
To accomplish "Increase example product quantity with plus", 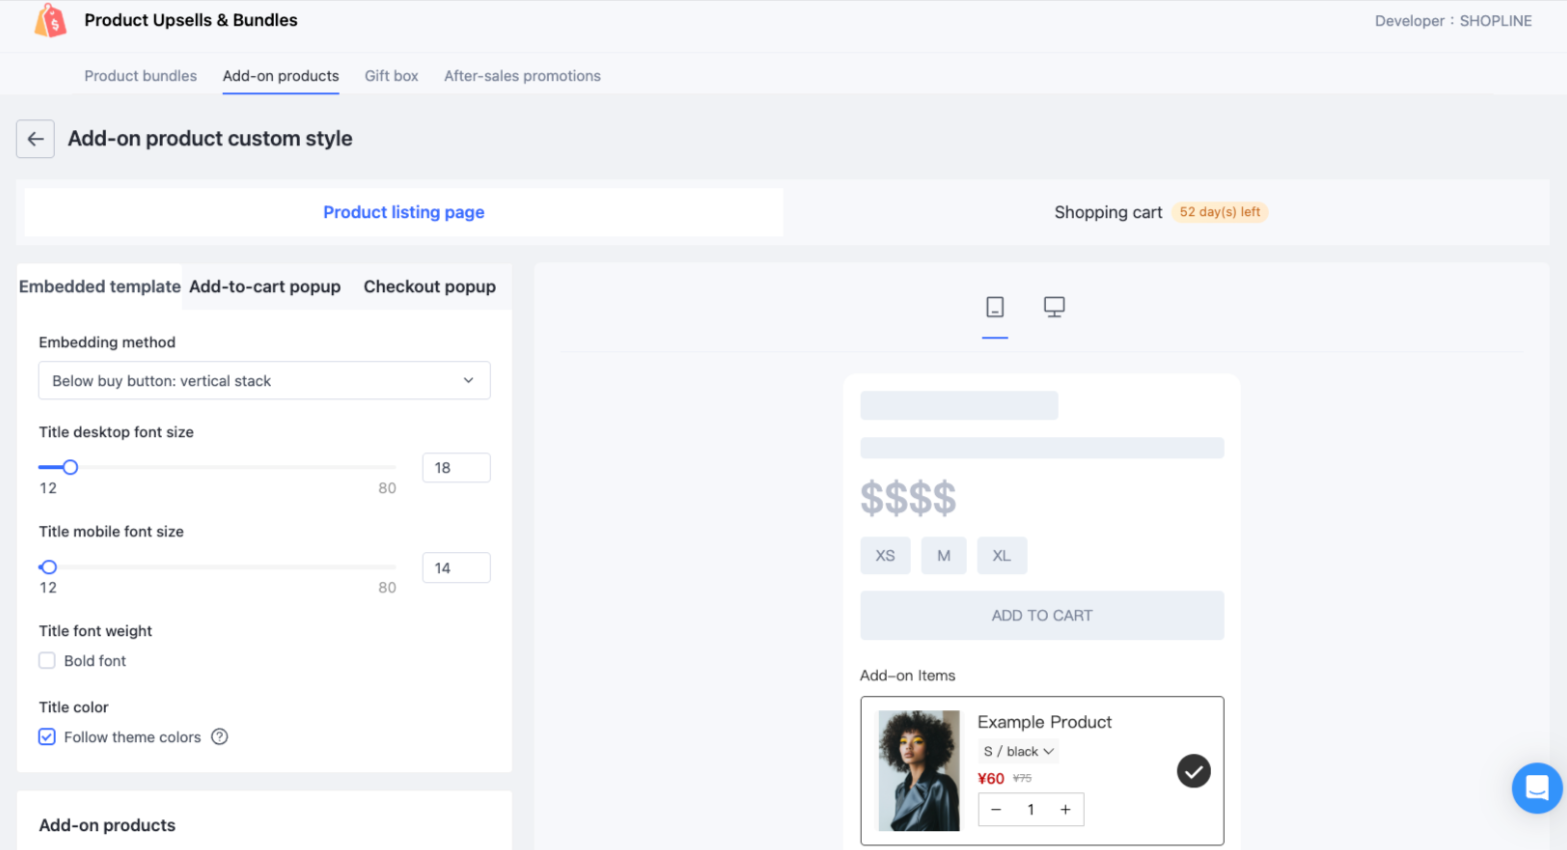I will pos(1065,810).
